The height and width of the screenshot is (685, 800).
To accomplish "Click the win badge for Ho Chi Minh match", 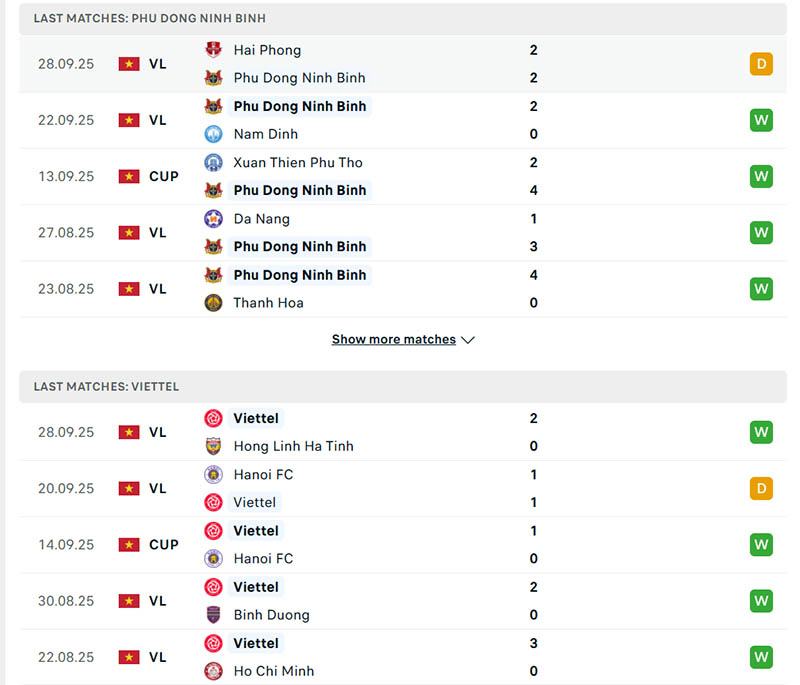I will pyautogui.click(x=761, y=657).
